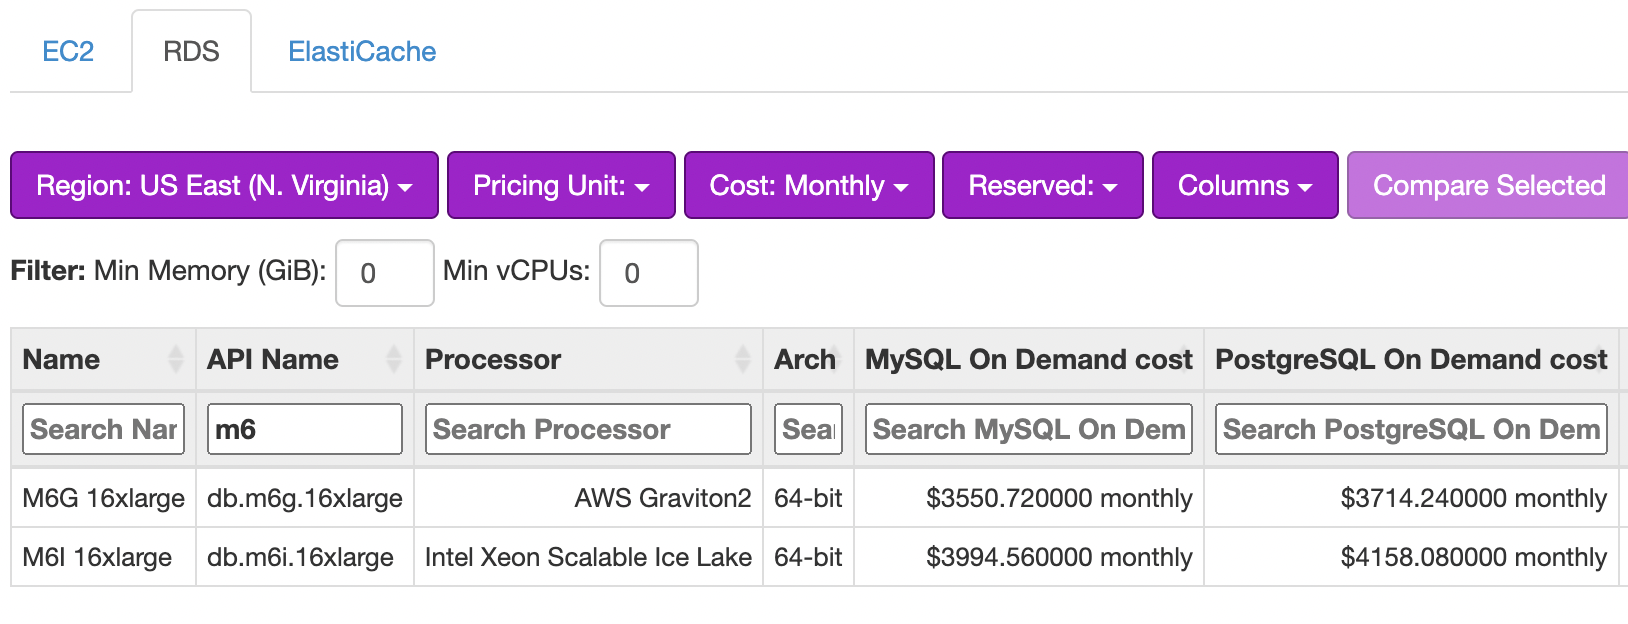The image size is (1628, 624).
Task: Open the Cost: Monthly dropdown
Action: tap(808, 185)
